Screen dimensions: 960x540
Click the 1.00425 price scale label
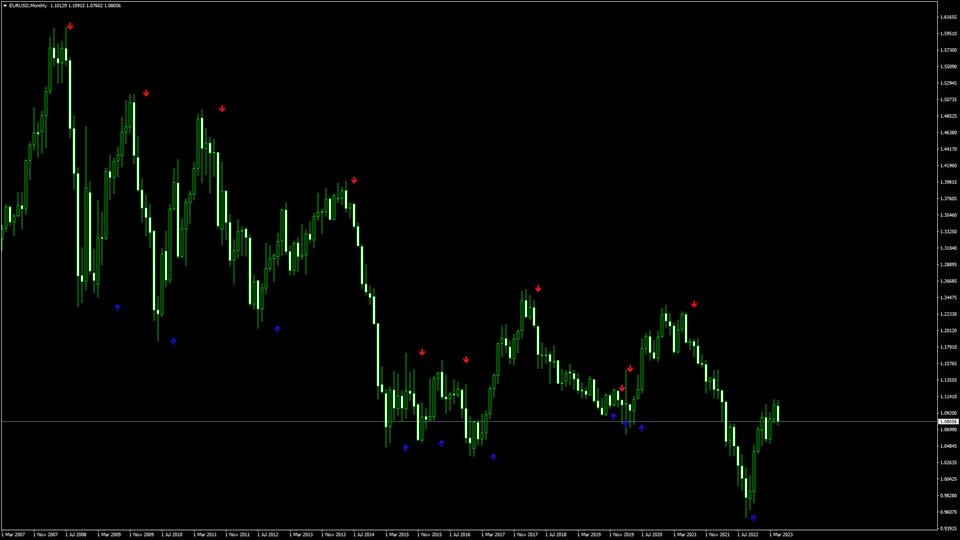[x=948, y=479]
